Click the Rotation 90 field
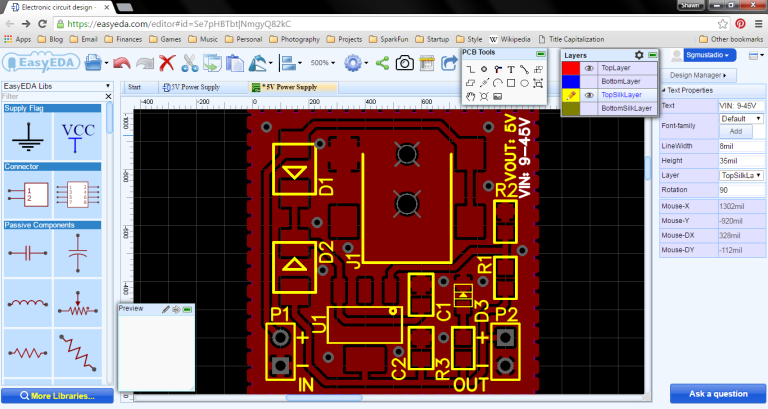Image resolution: width=768 pixels, height=409 pixels. (742, 190)
